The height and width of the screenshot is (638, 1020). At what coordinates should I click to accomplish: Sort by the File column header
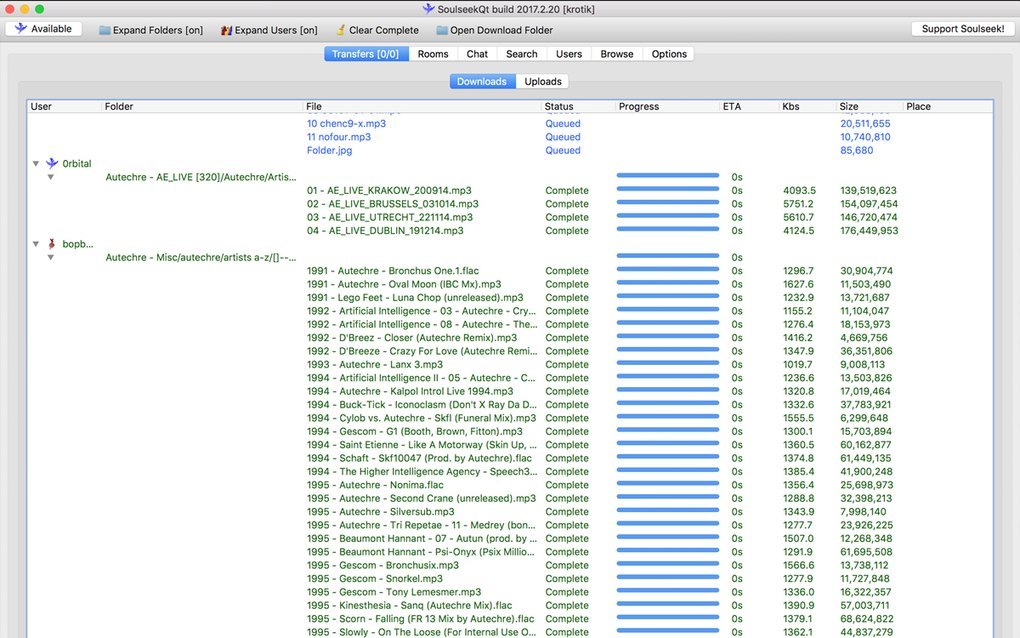(422, 107)
